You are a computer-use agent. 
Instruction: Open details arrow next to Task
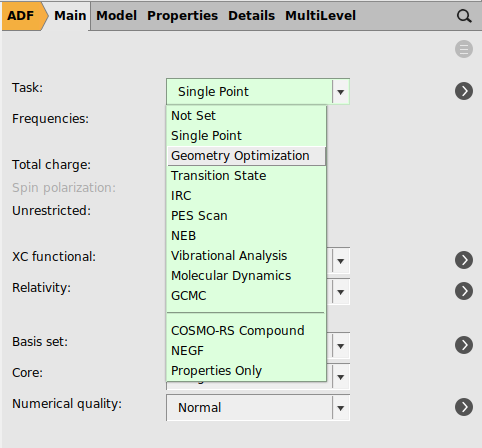[x=464, y=91]
